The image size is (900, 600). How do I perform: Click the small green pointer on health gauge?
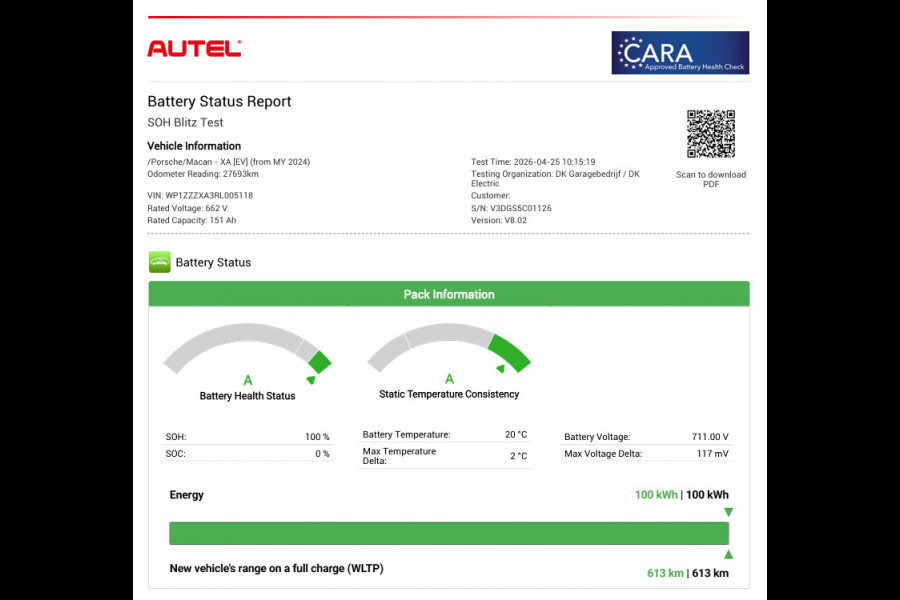pos(310,380)
